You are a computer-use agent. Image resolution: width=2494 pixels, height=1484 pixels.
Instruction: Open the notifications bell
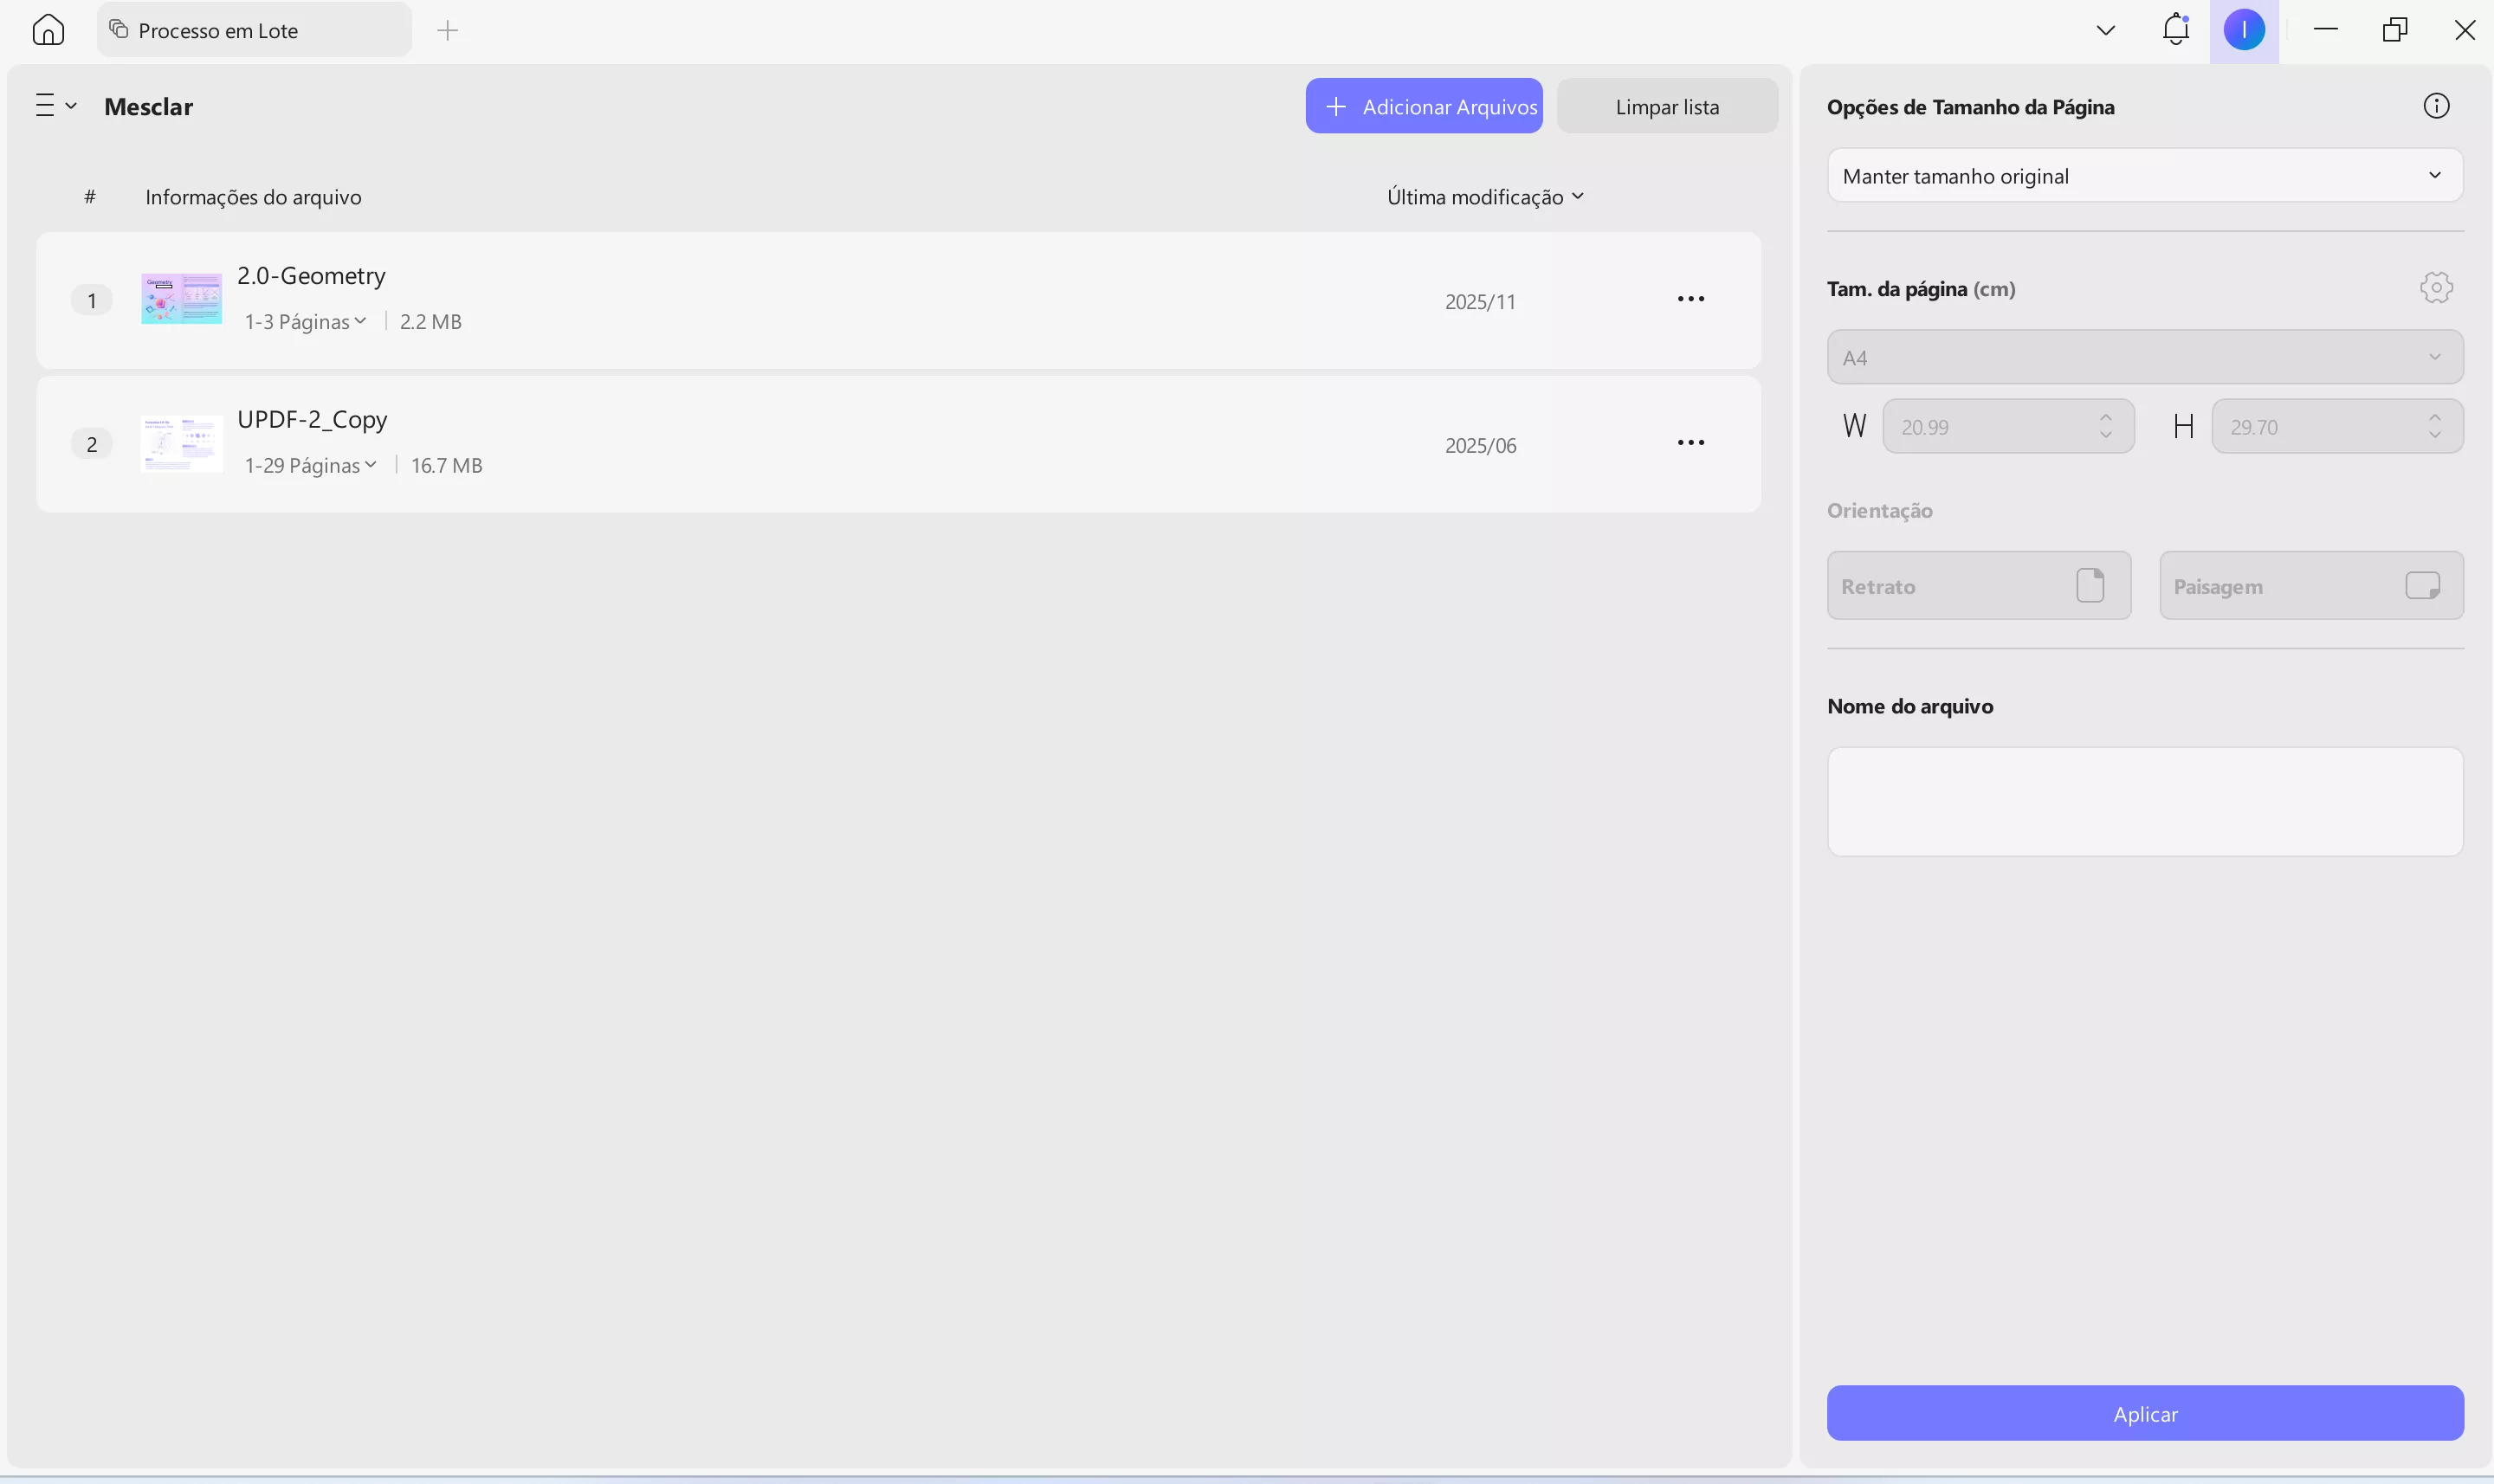[x=2175, y=29]
